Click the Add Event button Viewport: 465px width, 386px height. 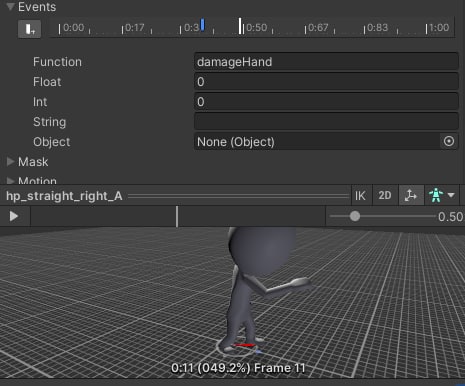pos(29,29)
